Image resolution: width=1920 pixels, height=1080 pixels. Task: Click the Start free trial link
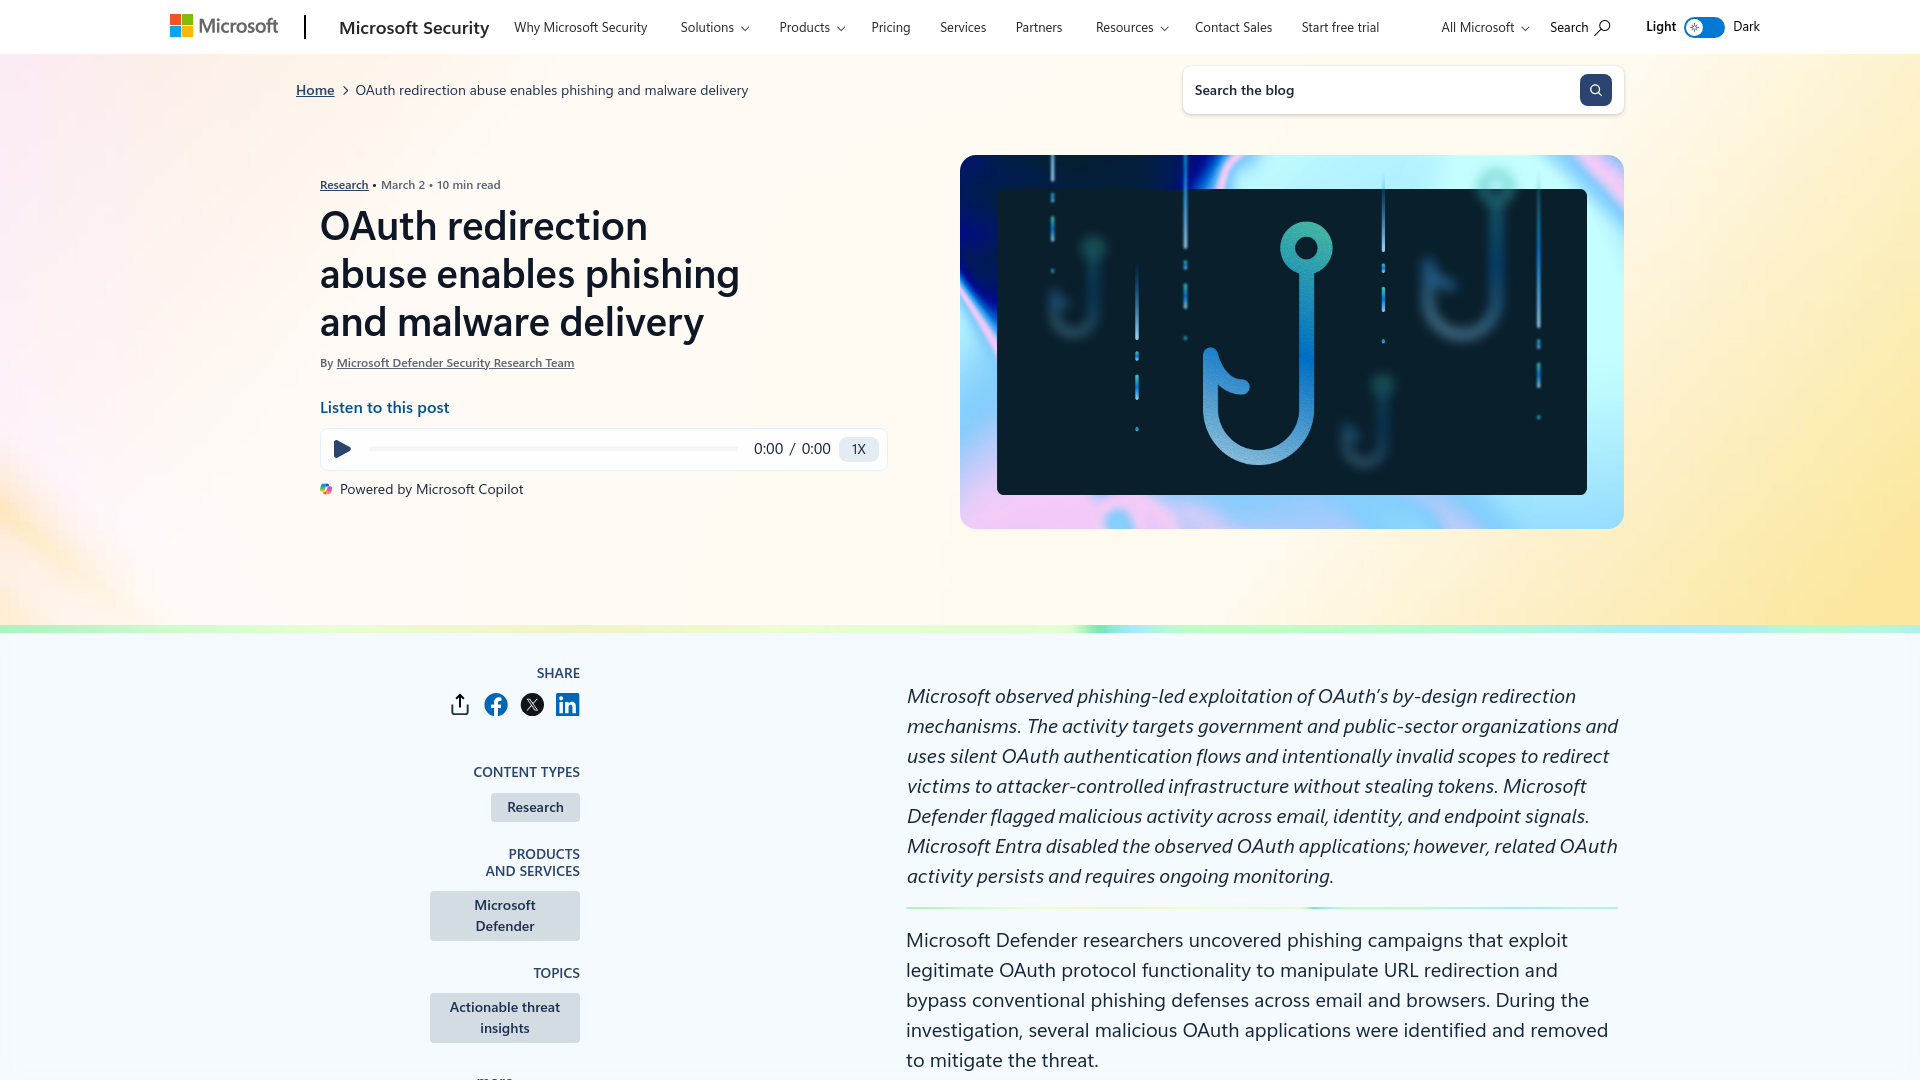point(1340,27)
